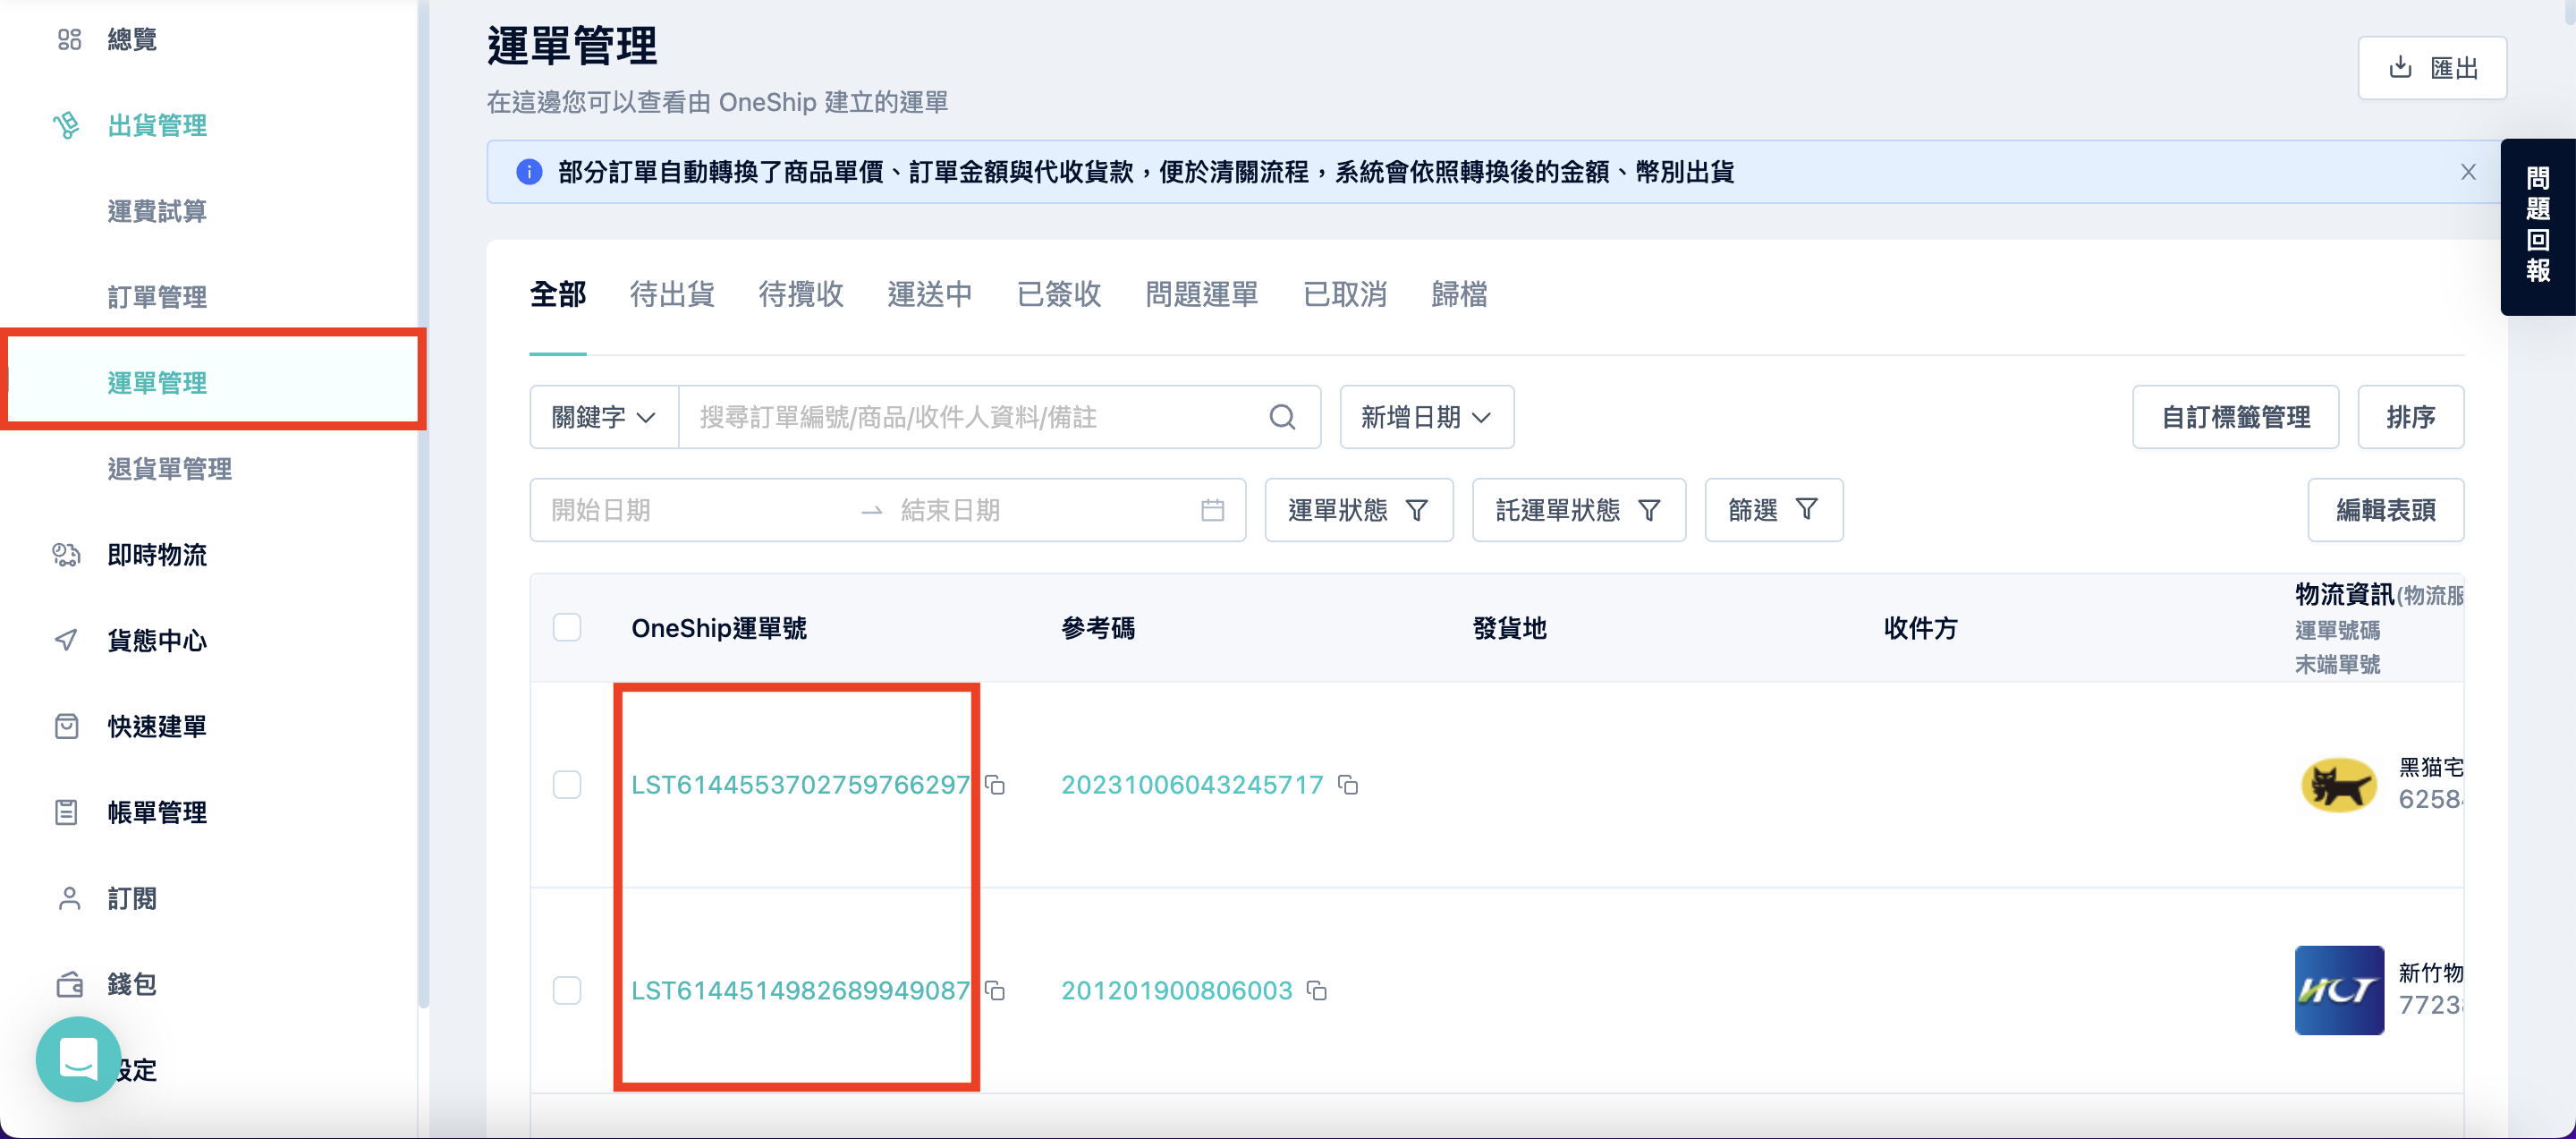Open reference code link 201201900806003
Screen dimensions: 2576x1139
1176,990
